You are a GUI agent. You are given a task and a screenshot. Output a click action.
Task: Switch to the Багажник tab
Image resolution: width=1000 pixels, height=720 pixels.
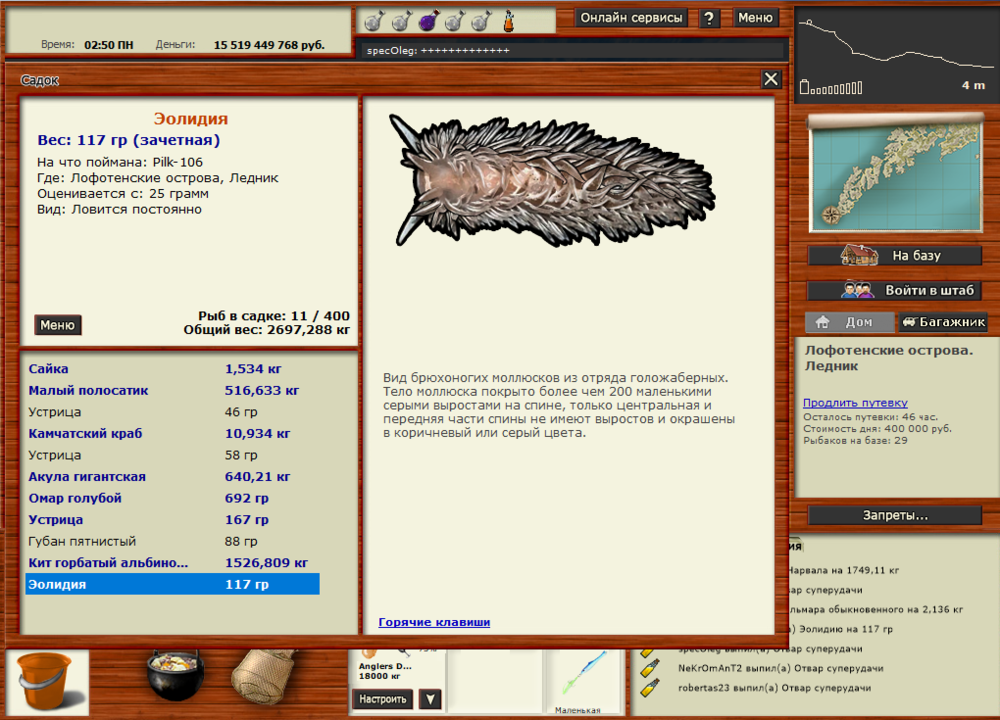(x=943, y=322)
